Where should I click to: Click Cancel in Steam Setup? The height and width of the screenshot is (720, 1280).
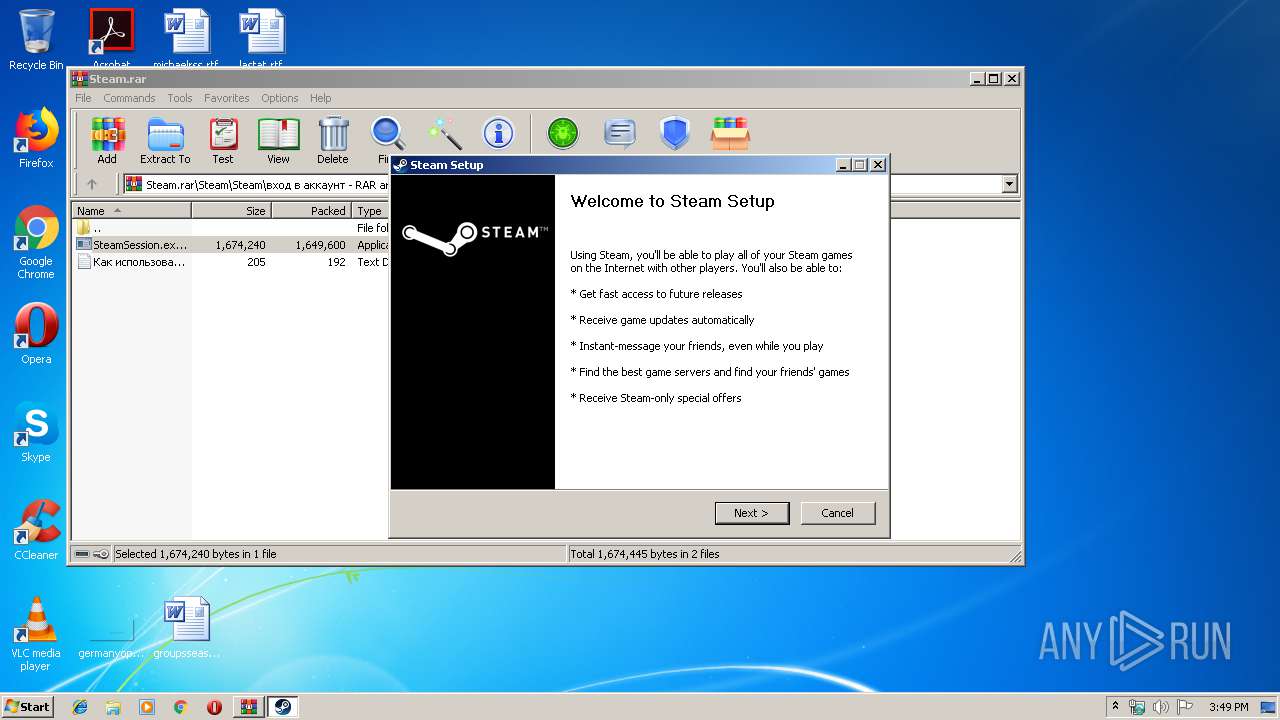click(838, 513)
